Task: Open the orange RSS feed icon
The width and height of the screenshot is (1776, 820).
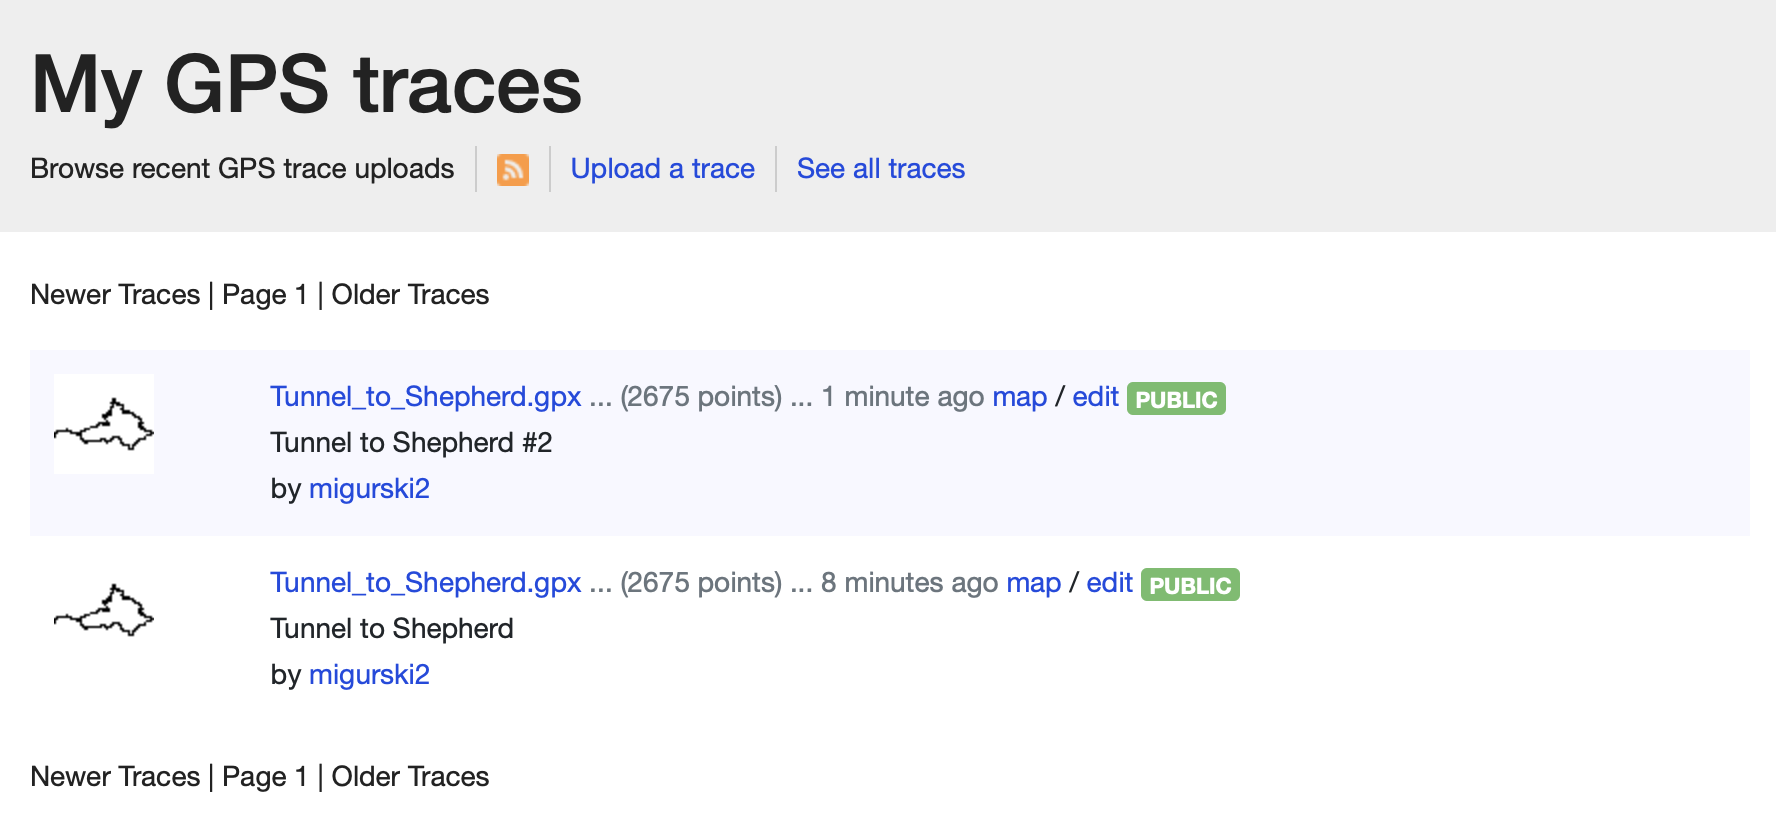Action: 513,170
